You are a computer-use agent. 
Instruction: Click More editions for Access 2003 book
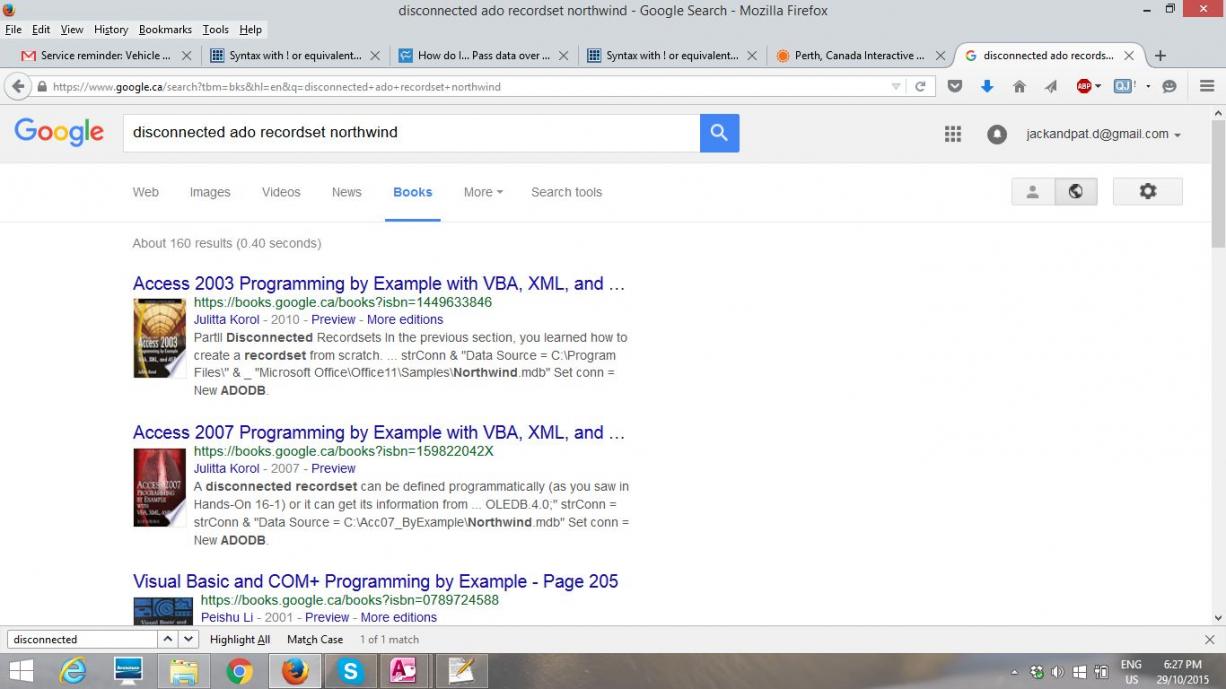click(405, 320)
